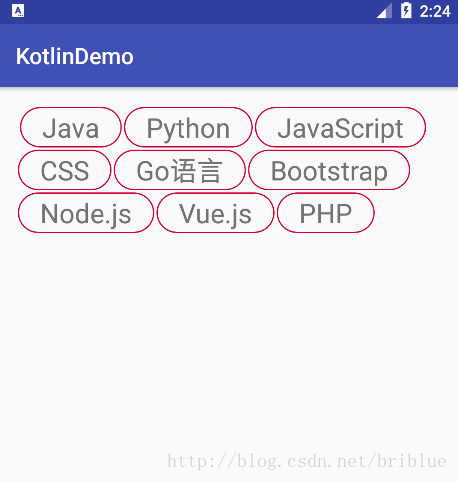
Task: Tap the Java tag
Action: 71,127
